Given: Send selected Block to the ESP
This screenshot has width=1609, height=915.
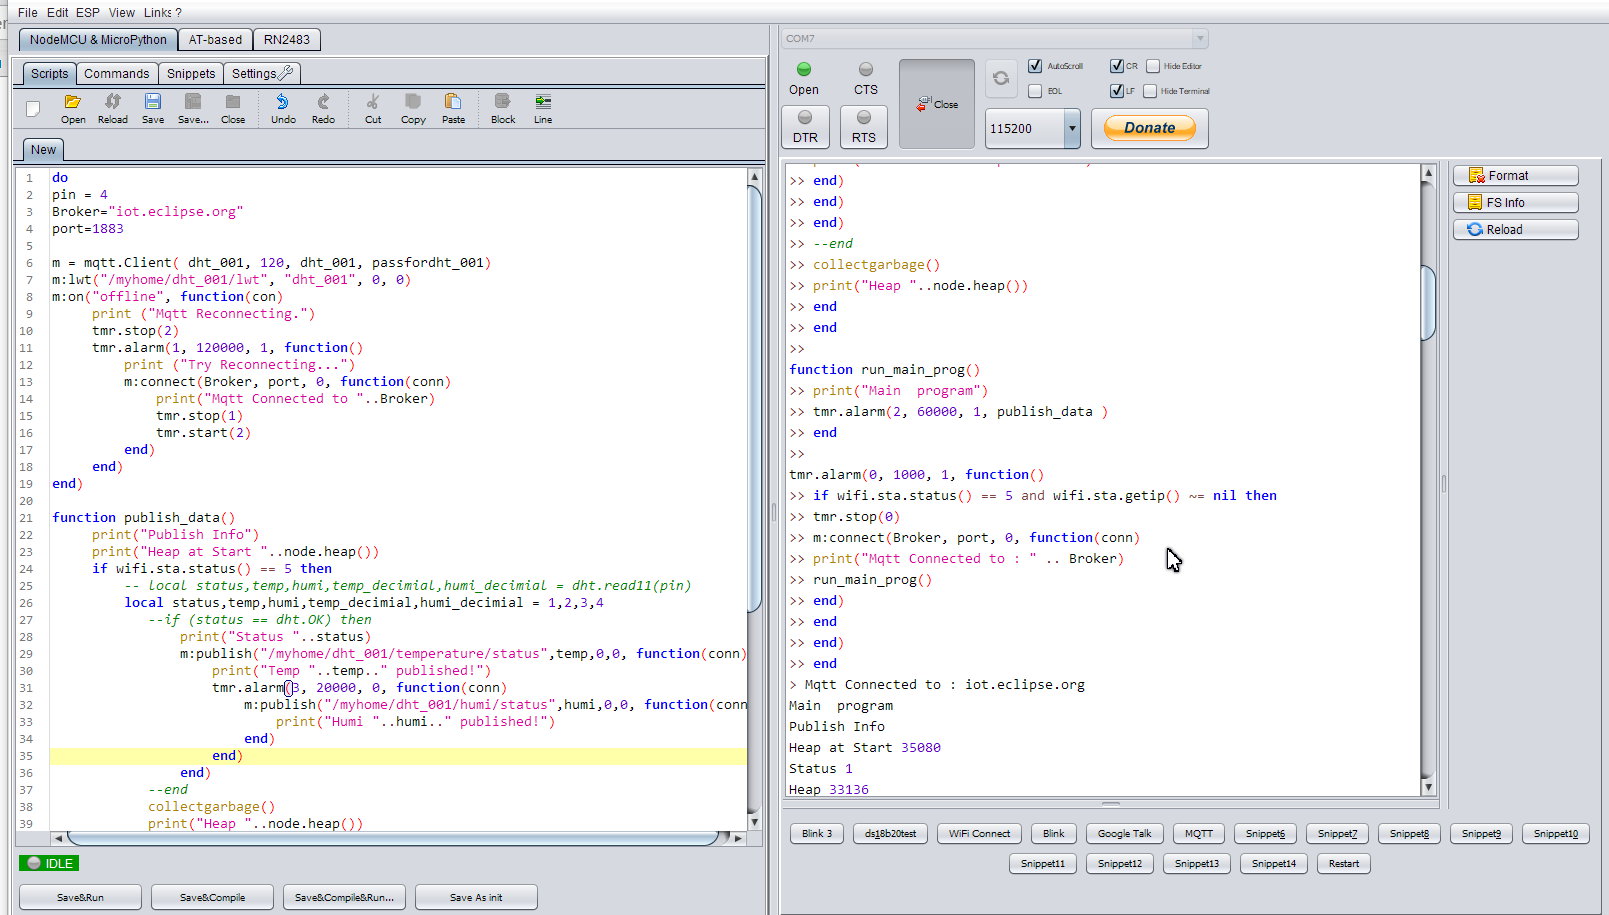Looking at the screenshot, I should click(503, 108).
